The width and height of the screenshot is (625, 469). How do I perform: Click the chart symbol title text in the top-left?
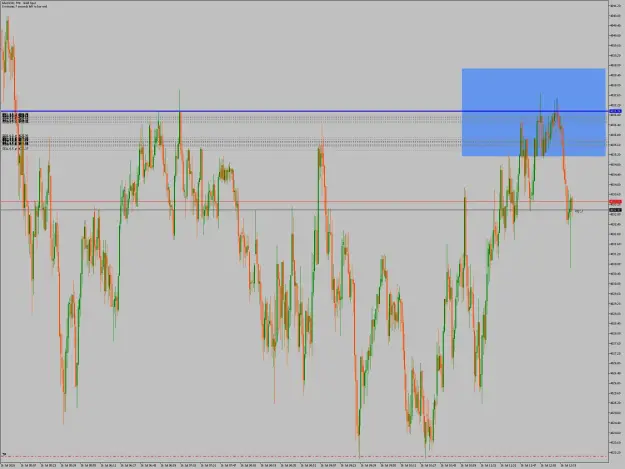point(19,3)
